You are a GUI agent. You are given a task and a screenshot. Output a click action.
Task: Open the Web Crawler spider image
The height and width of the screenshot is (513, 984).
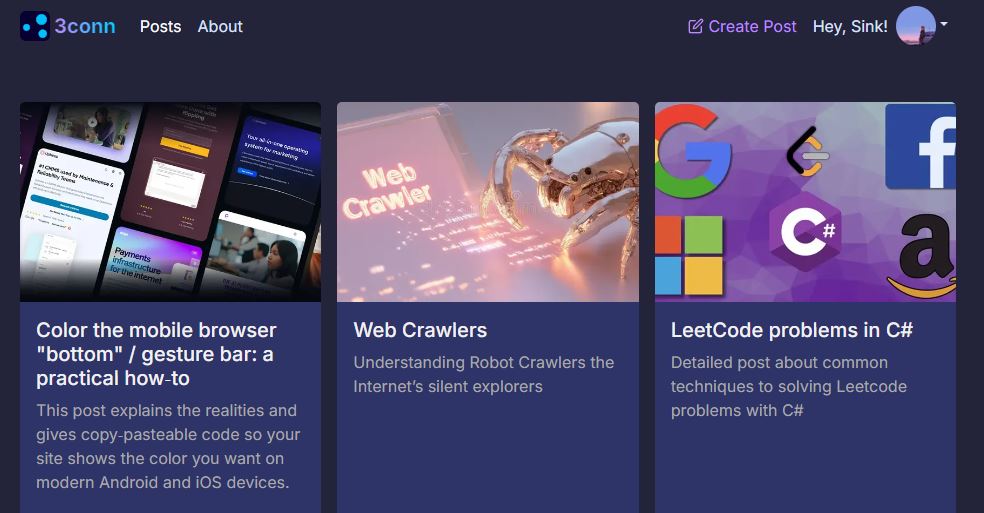pyautogui.click(x=488, y=202)
